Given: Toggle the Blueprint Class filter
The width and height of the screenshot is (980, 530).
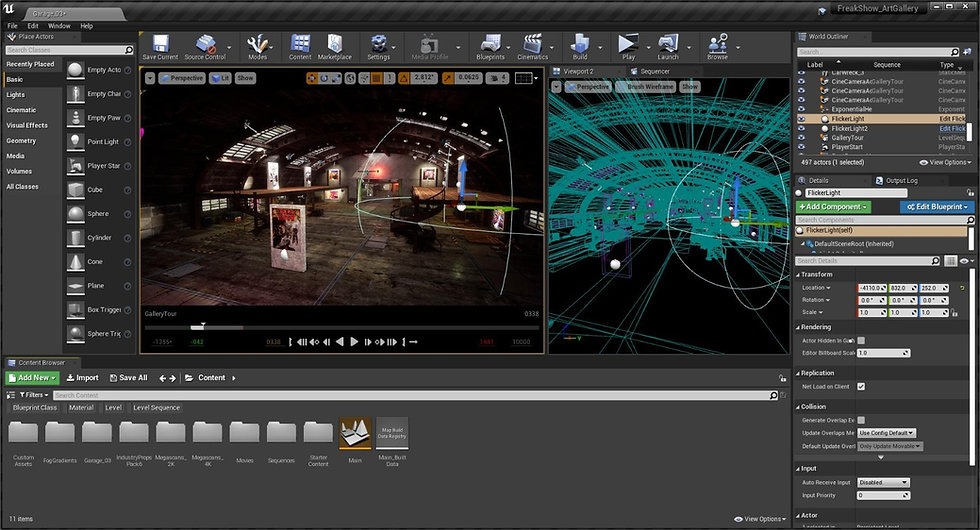Looking at the screenshot, I should click(34, 408).
